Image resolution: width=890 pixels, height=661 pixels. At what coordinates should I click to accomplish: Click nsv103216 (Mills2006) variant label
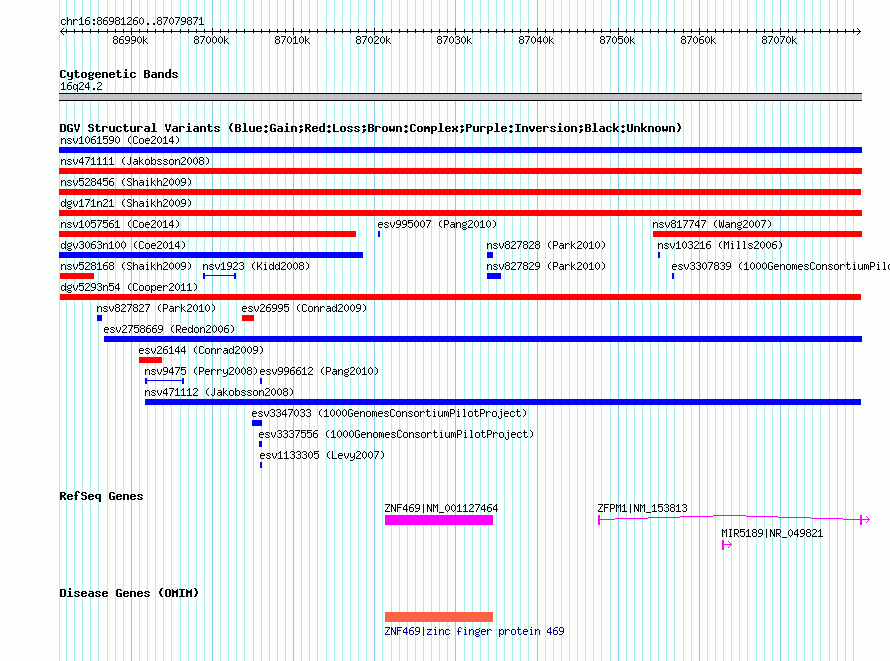coord(720,245)
